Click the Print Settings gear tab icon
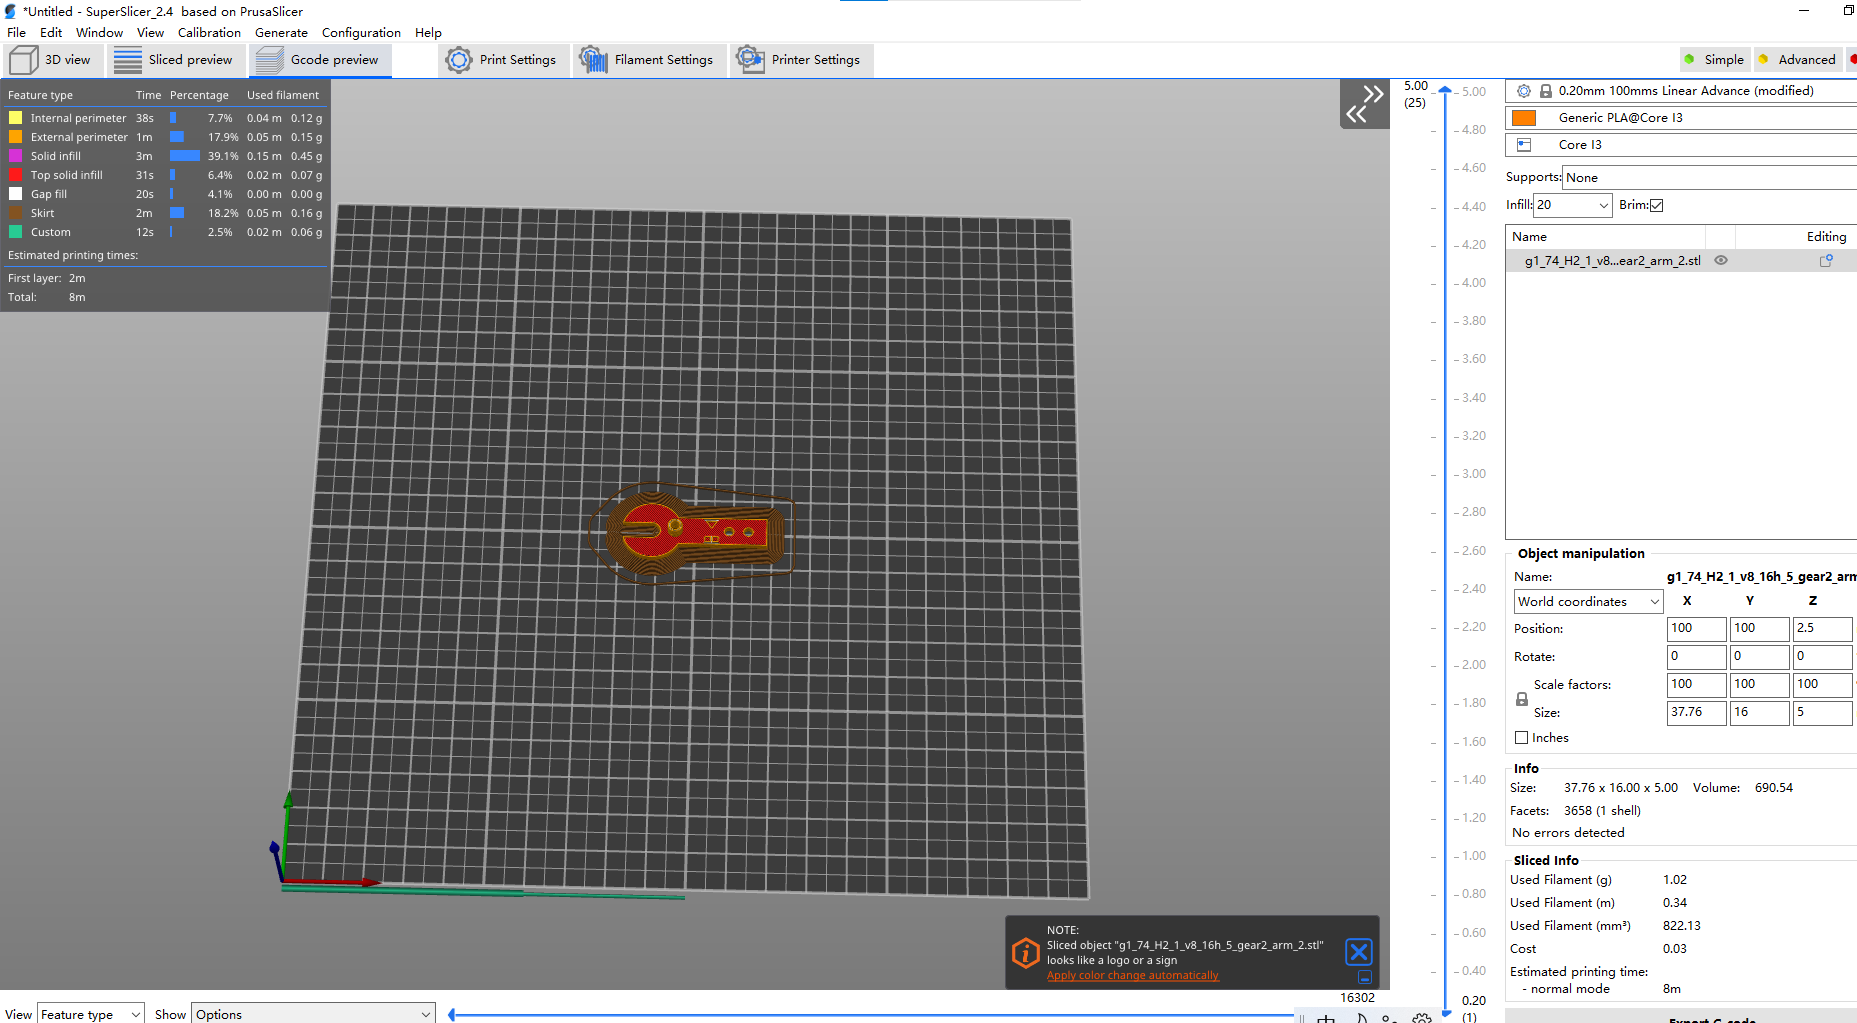 [x=459, y=60]
